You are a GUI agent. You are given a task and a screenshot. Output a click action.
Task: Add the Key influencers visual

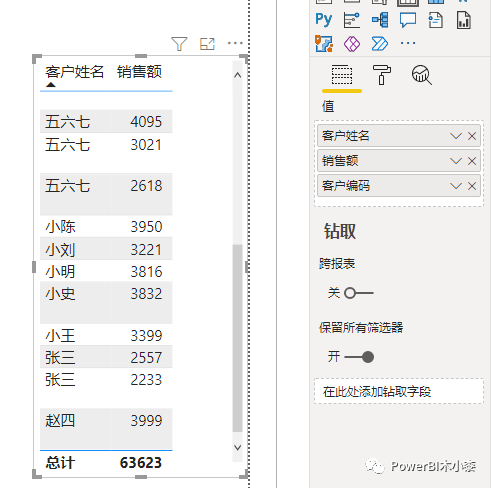coord(352,20)
